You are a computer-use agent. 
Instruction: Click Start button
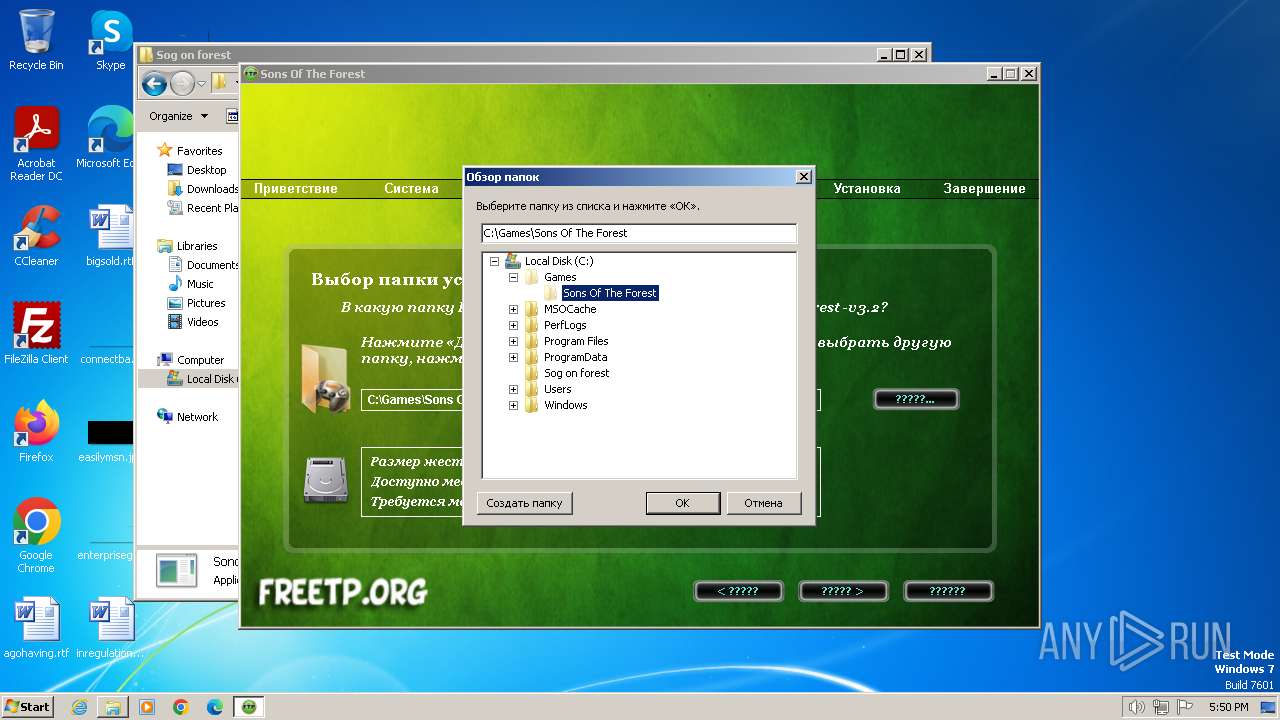click(27, 707)
